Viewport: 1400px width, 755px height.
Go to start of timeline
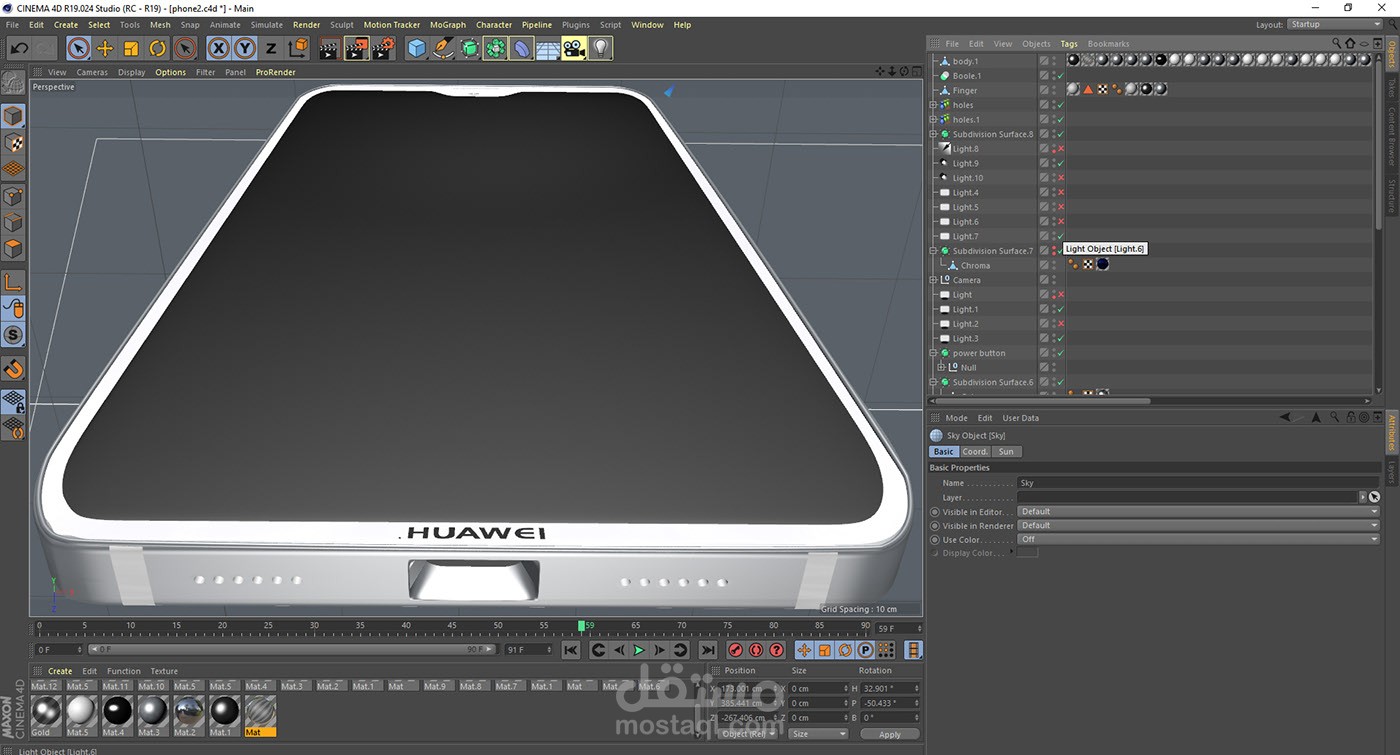[570, 650]
